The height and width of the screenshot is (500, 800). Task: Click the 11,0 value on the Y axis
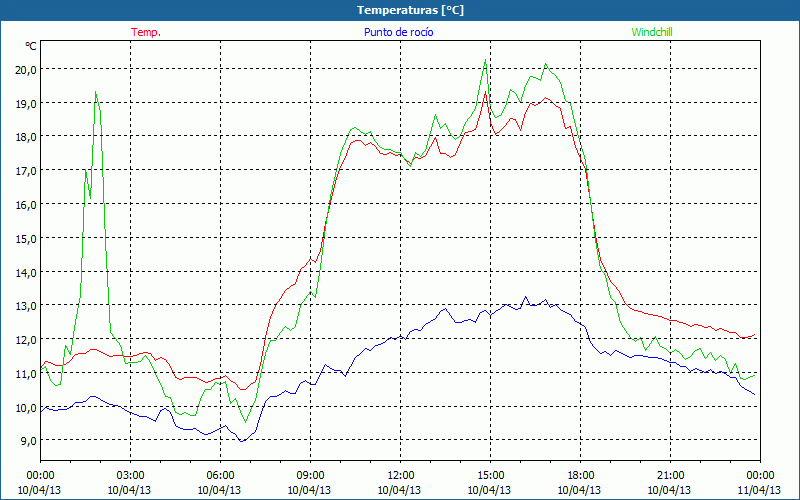[x=27, y=374]
